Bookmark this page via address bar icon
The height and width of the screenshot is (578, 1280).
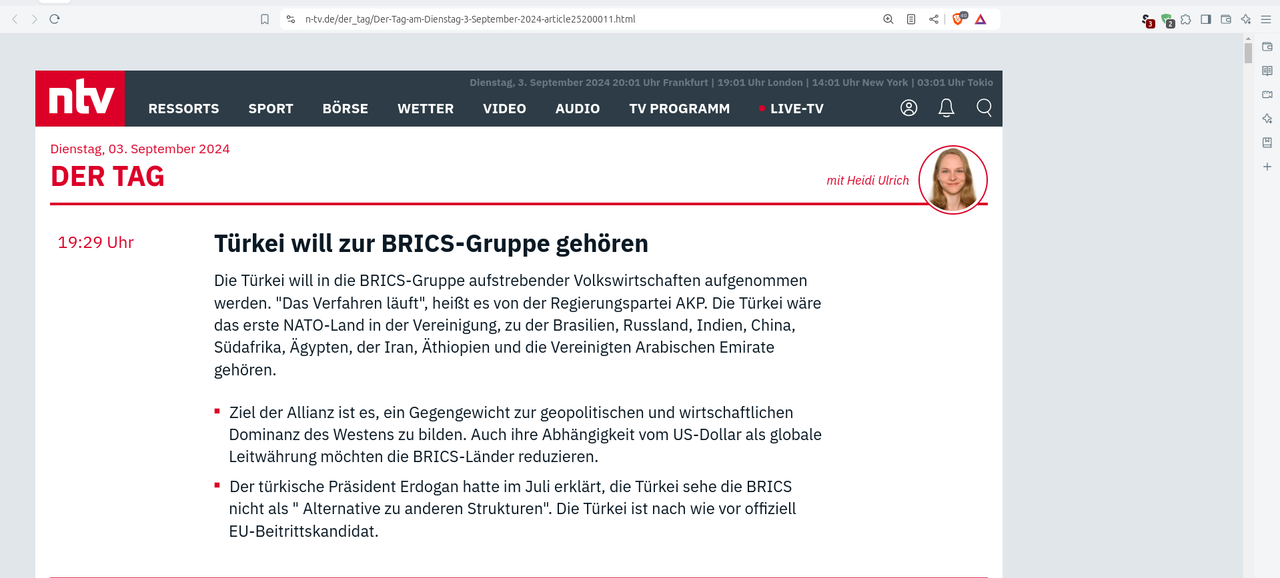click(265, 19)
